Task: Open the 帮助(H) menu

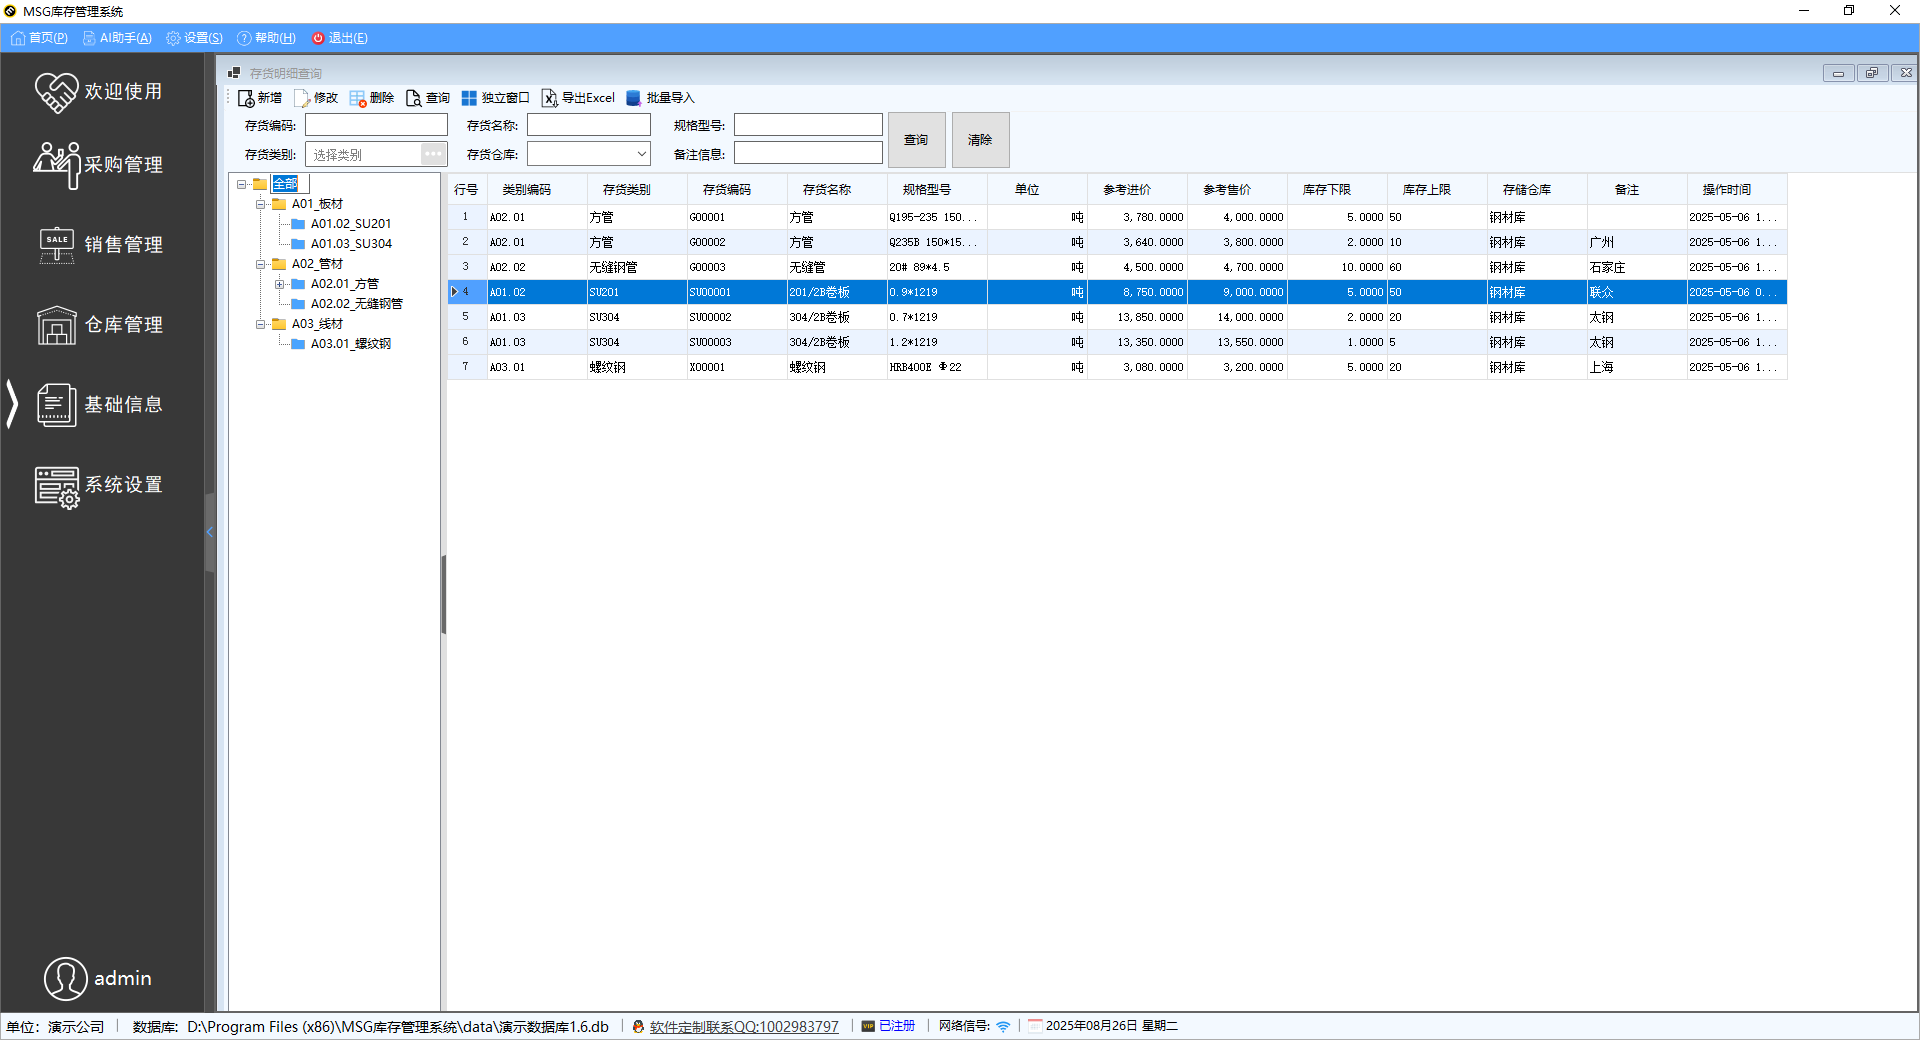Action: point(266,38)
